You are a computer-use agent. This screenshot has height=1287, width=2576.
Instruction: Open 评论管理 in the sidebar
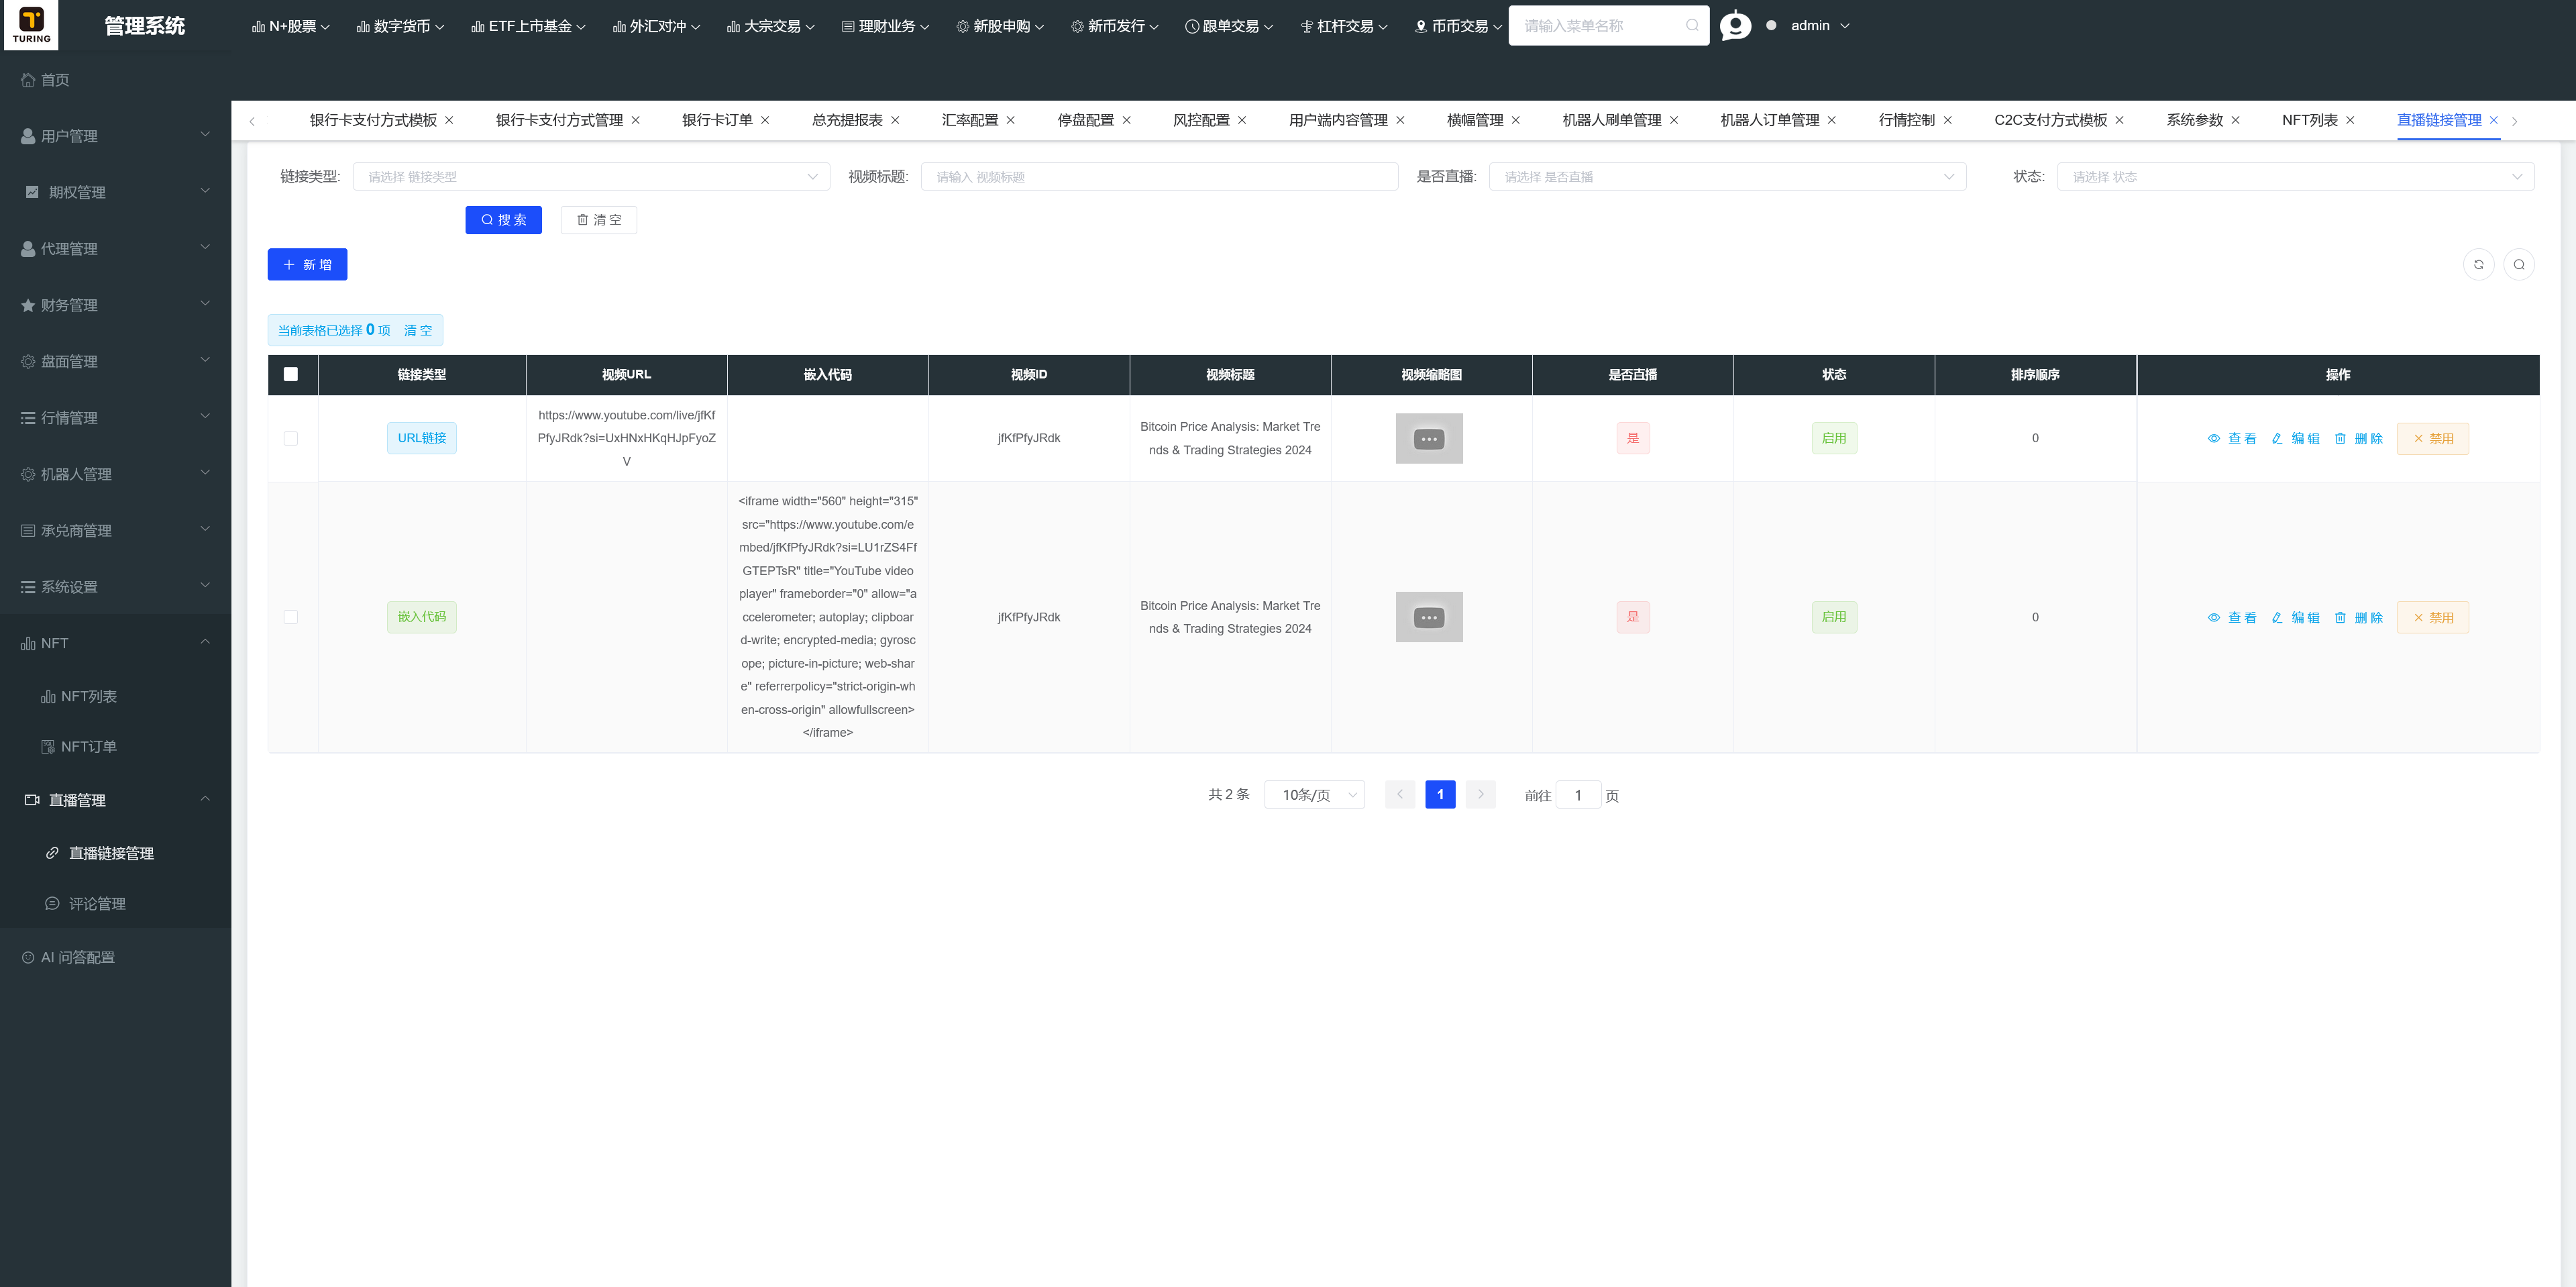pyautogui.click(x=115, y=904)
